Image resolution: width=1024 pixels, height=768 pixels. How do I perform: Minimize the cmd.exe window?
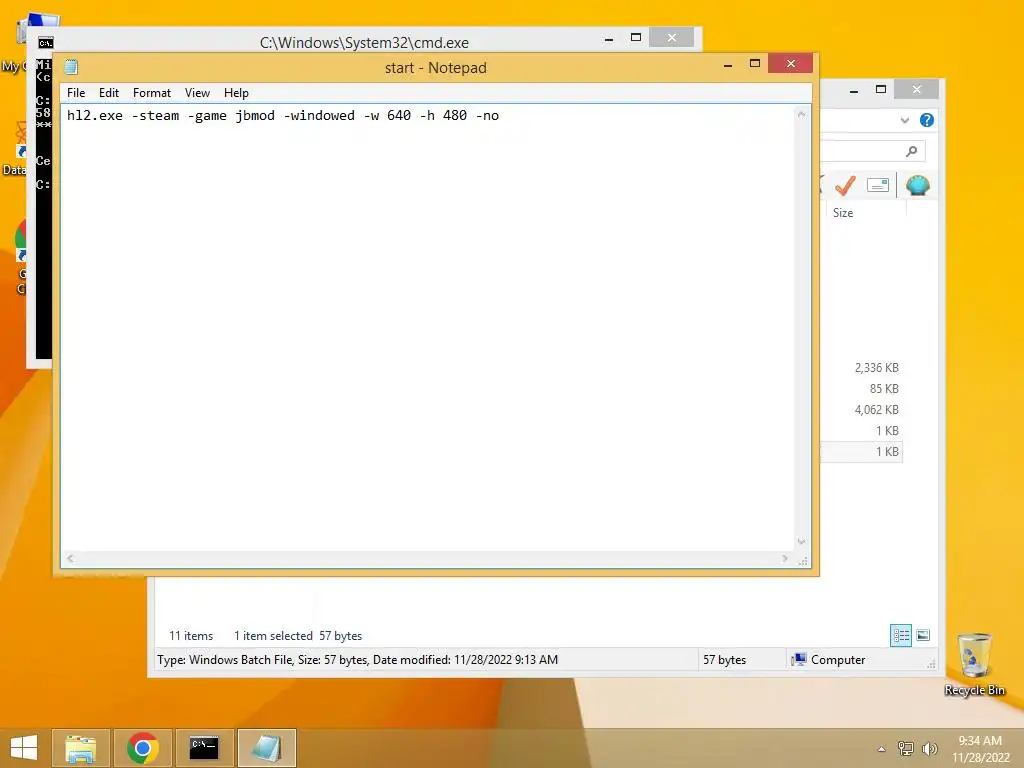609,39
